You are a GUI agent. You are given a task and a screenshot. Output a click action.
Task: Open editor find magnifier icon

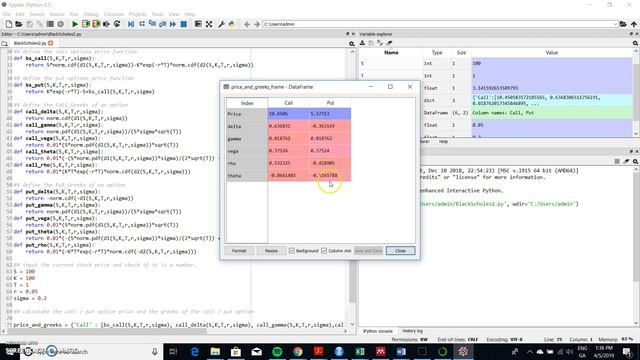[351, 44]
